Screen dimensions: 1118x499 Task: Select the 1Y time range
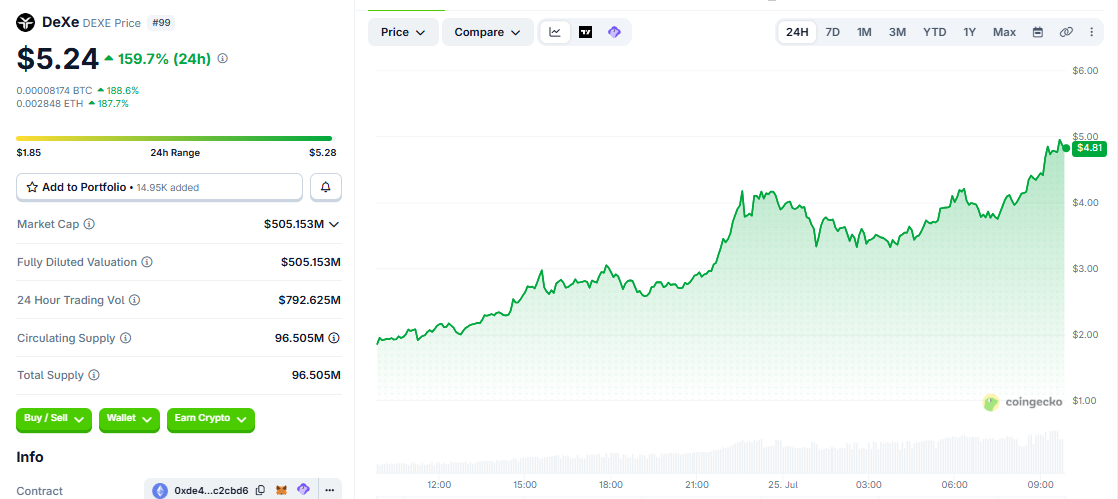click(970, 32)
